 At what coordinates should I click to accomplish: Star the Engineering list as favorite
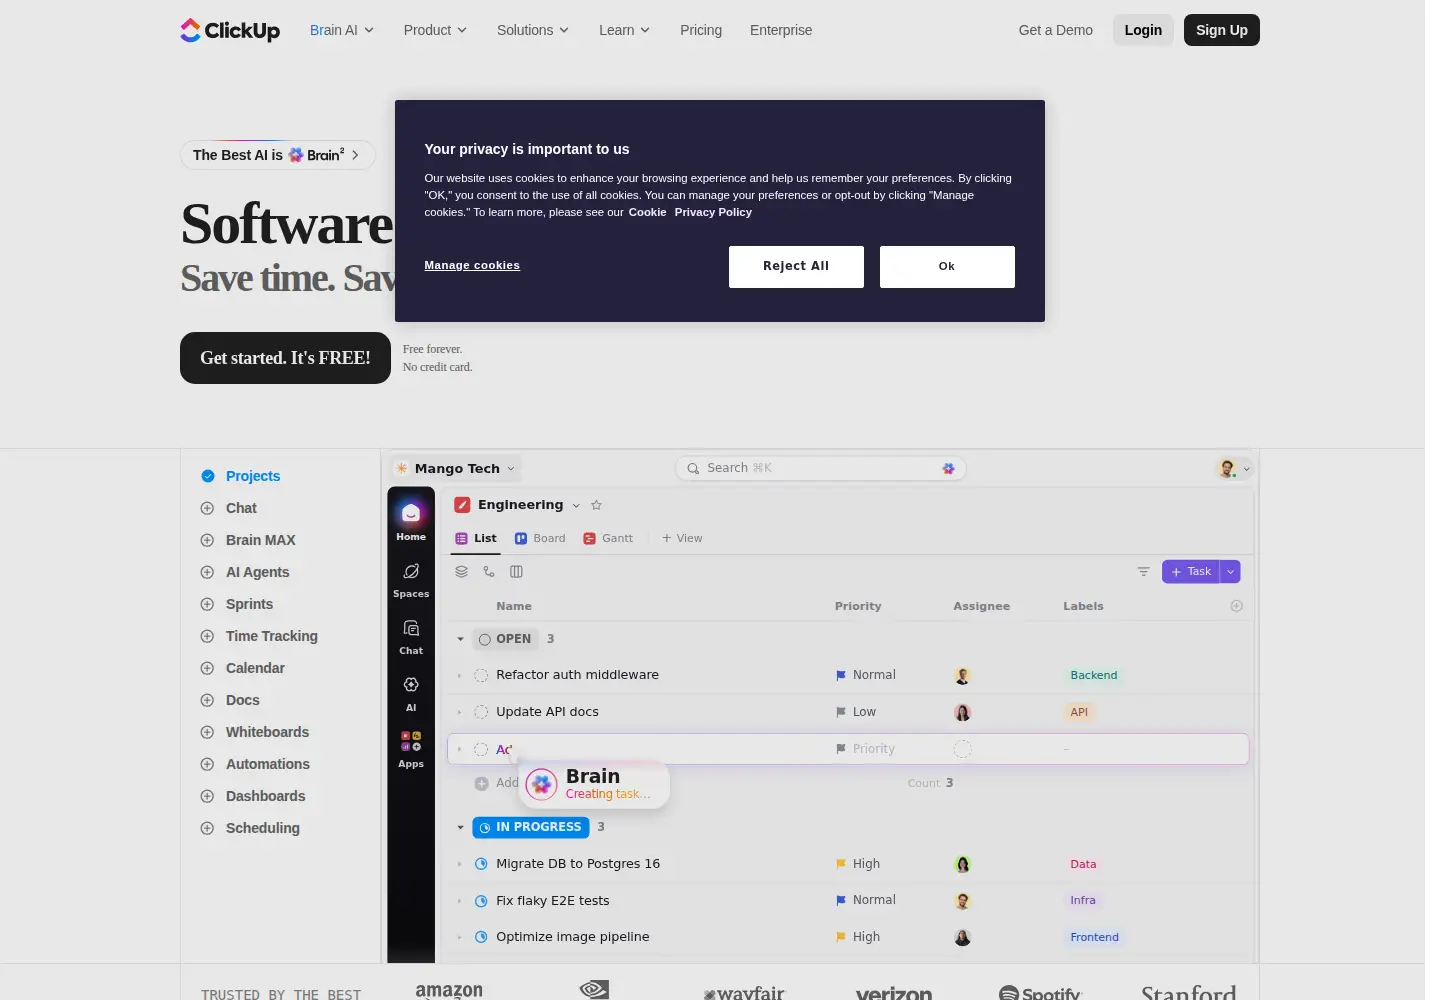coord(596,505)
